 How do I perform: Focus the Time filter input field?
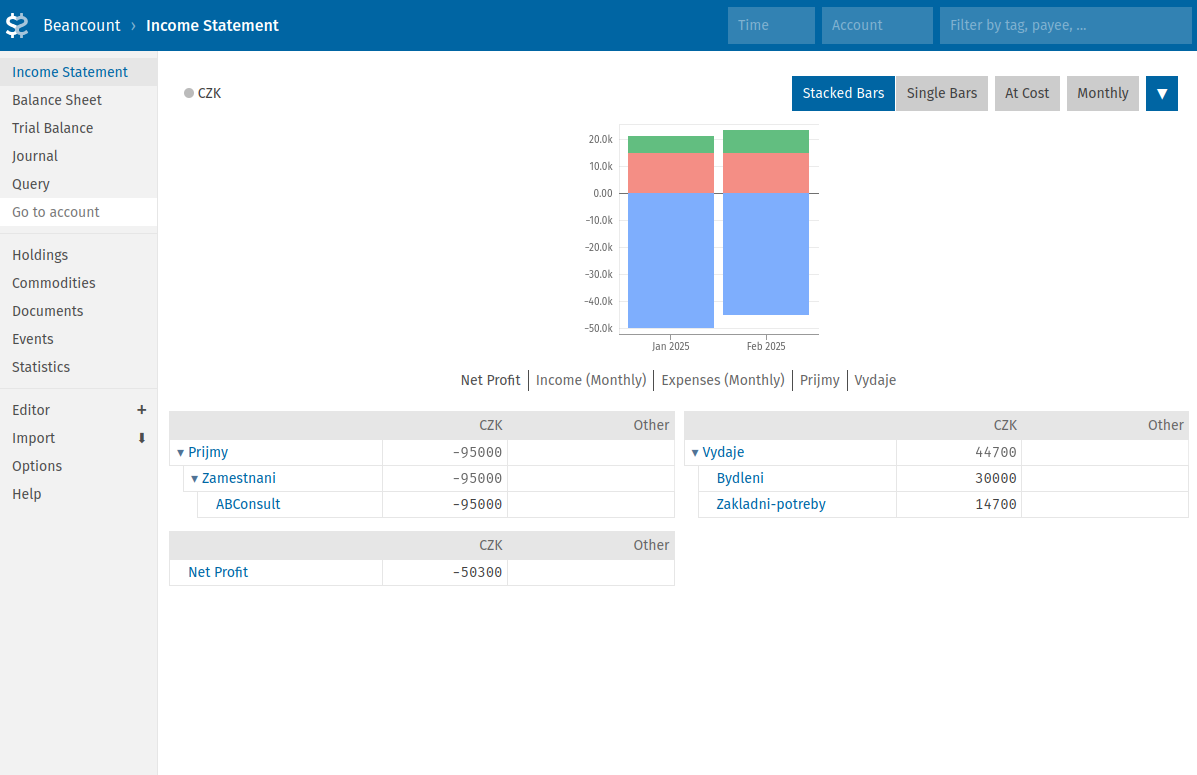771,25
